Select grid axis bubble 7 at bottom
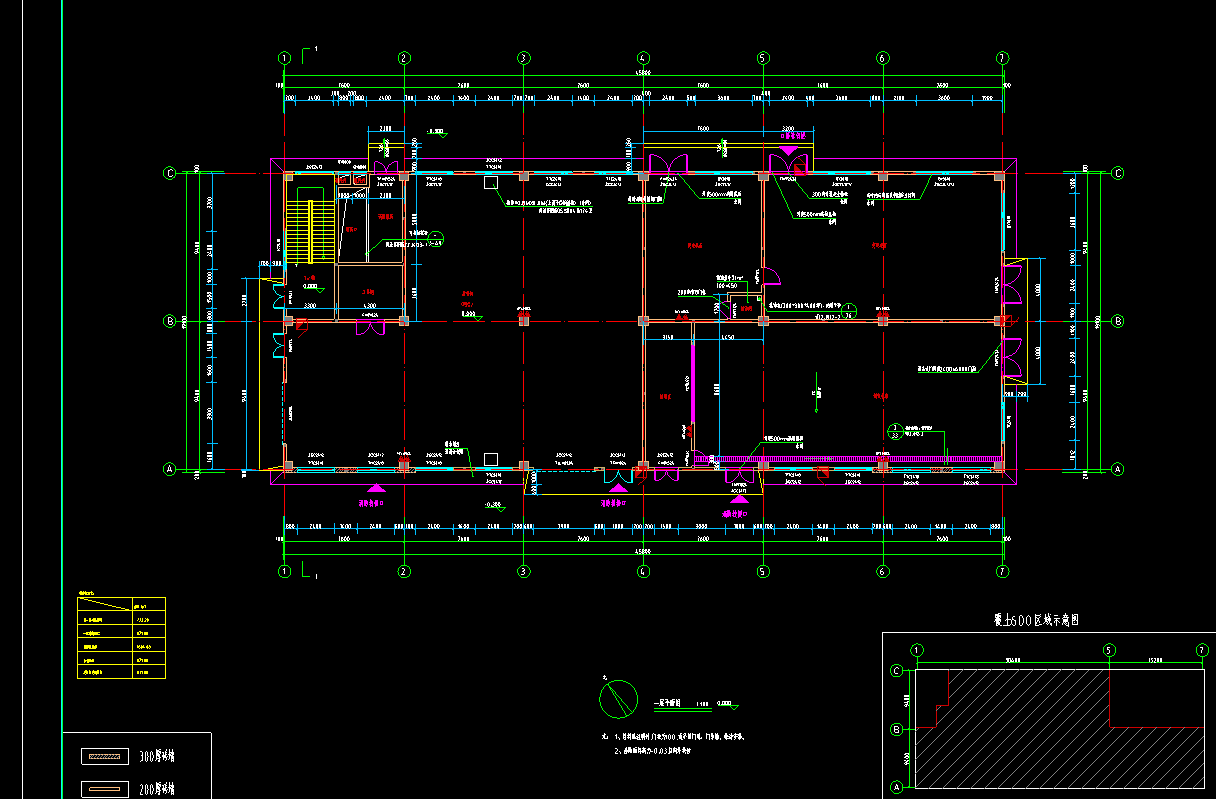This screenshot has height=799, width=1216. [x=1002, y=572]
